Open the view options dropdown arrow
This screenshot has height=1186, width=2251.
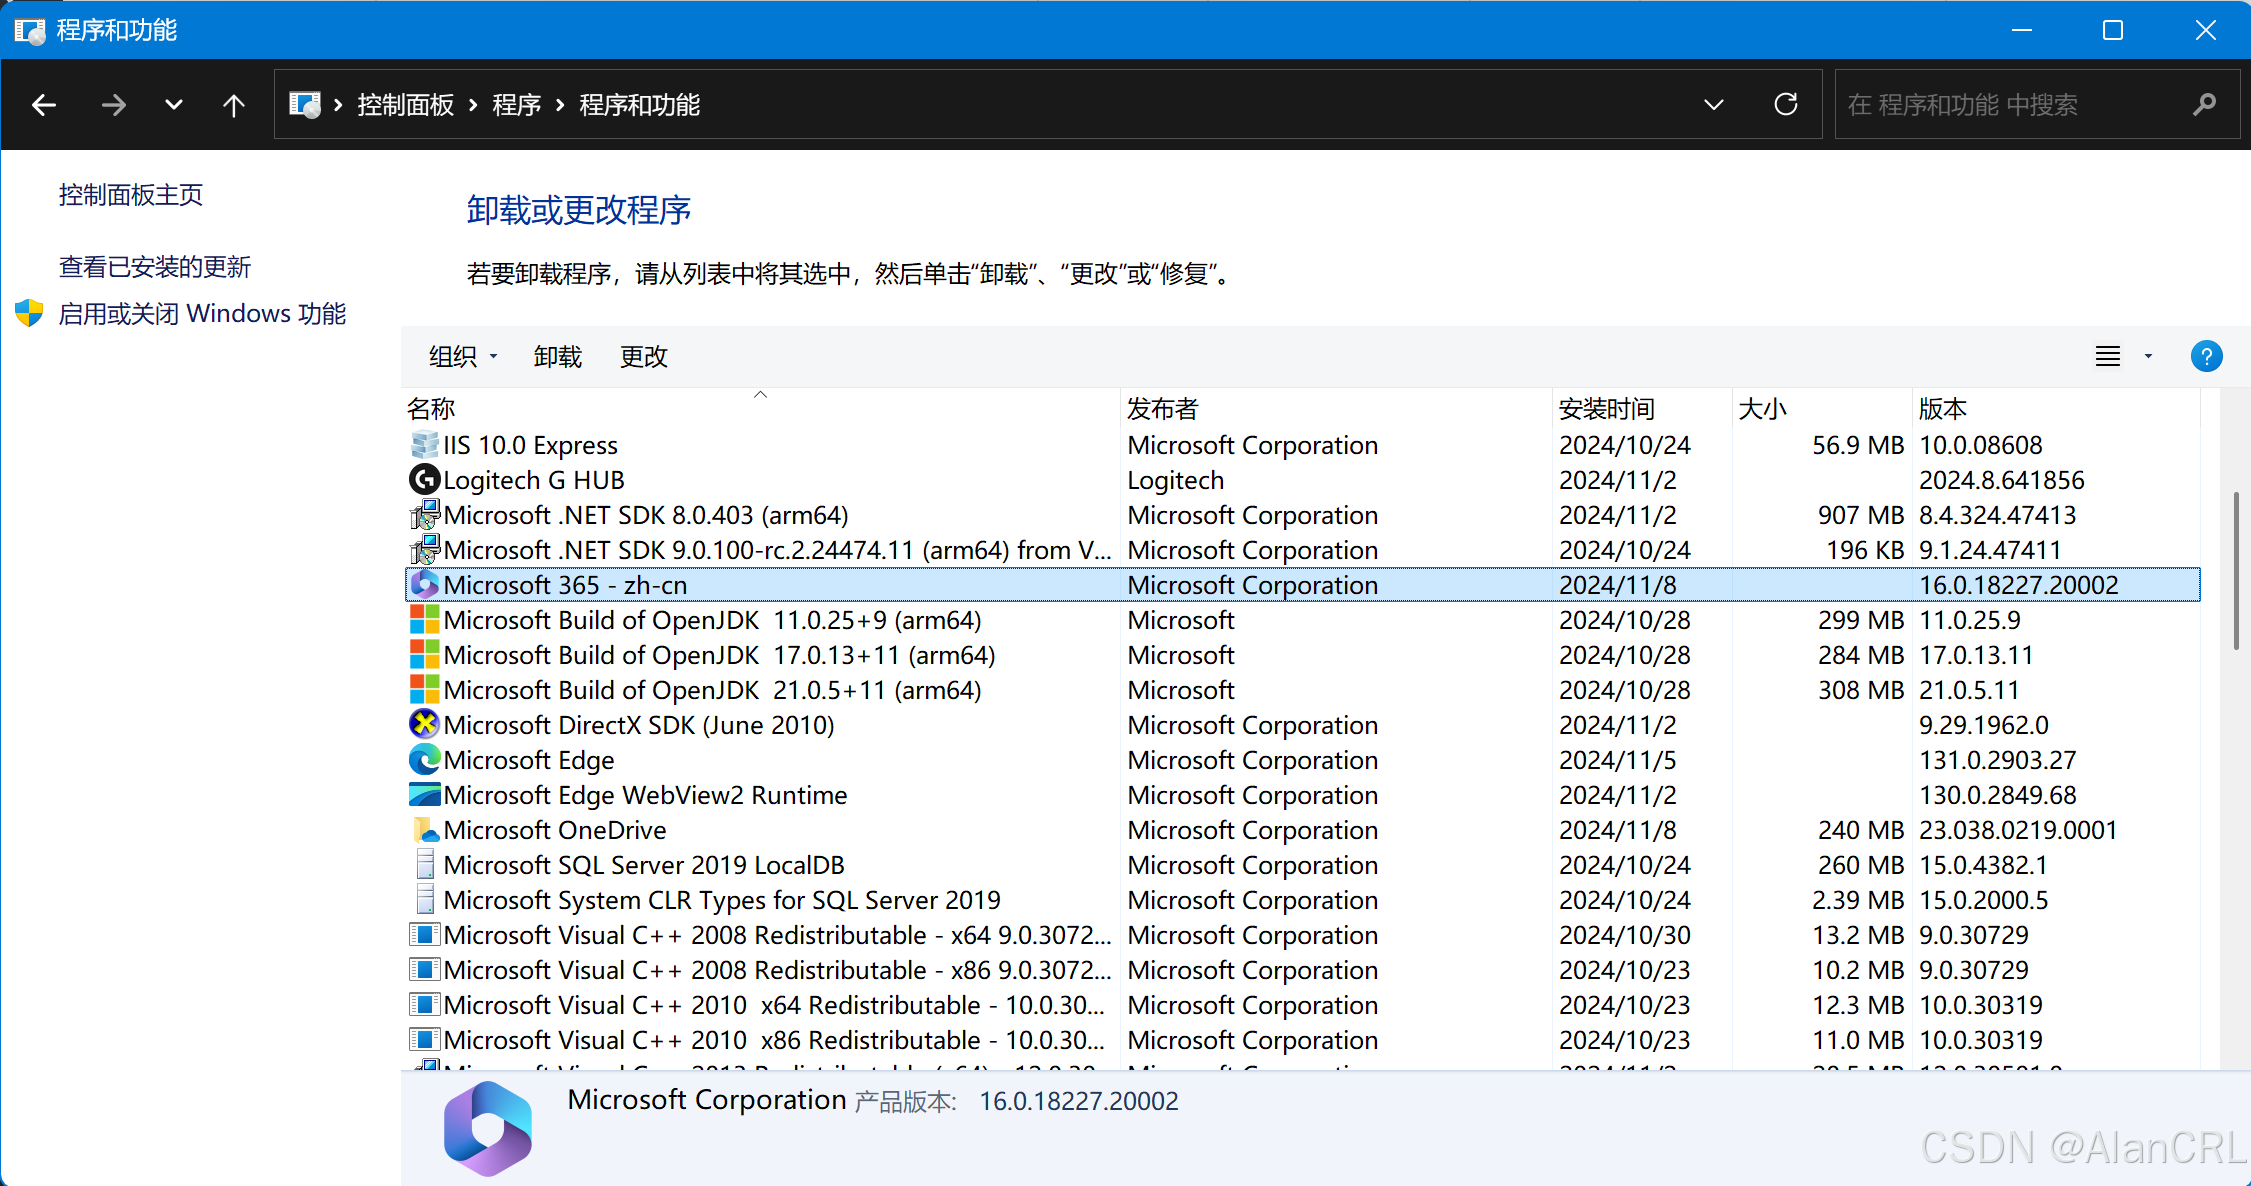click(2146, 356)
